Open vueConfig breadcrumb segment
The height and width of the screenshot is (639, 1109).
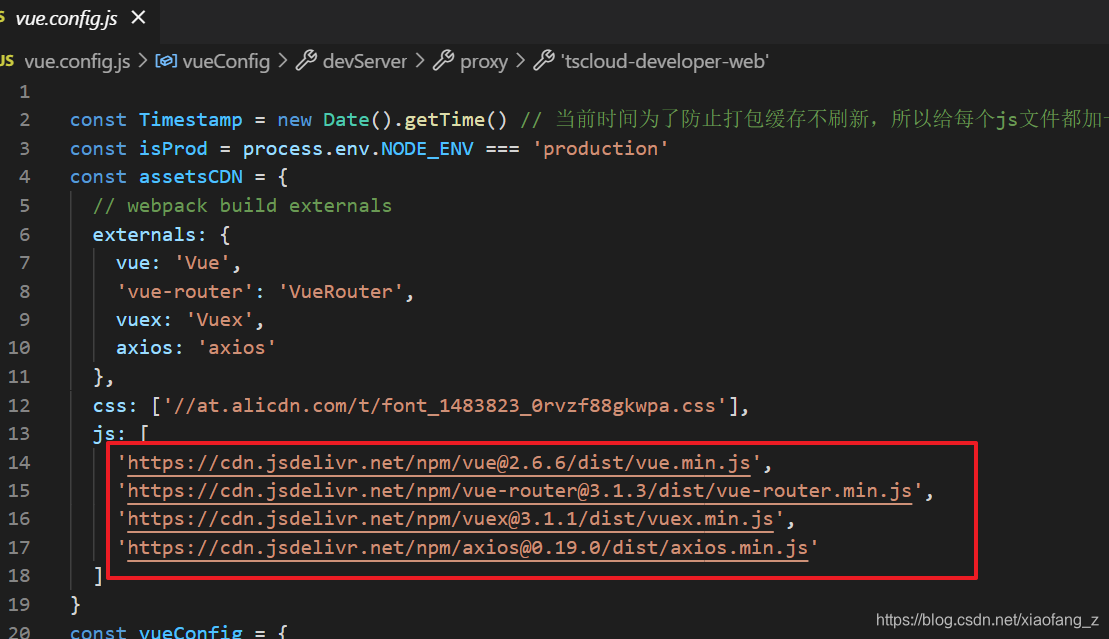point(226,62)
